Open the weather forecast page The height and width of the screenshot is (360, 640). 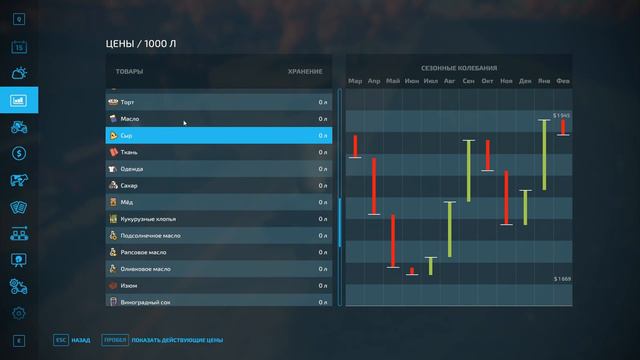(x=19, y=73)
